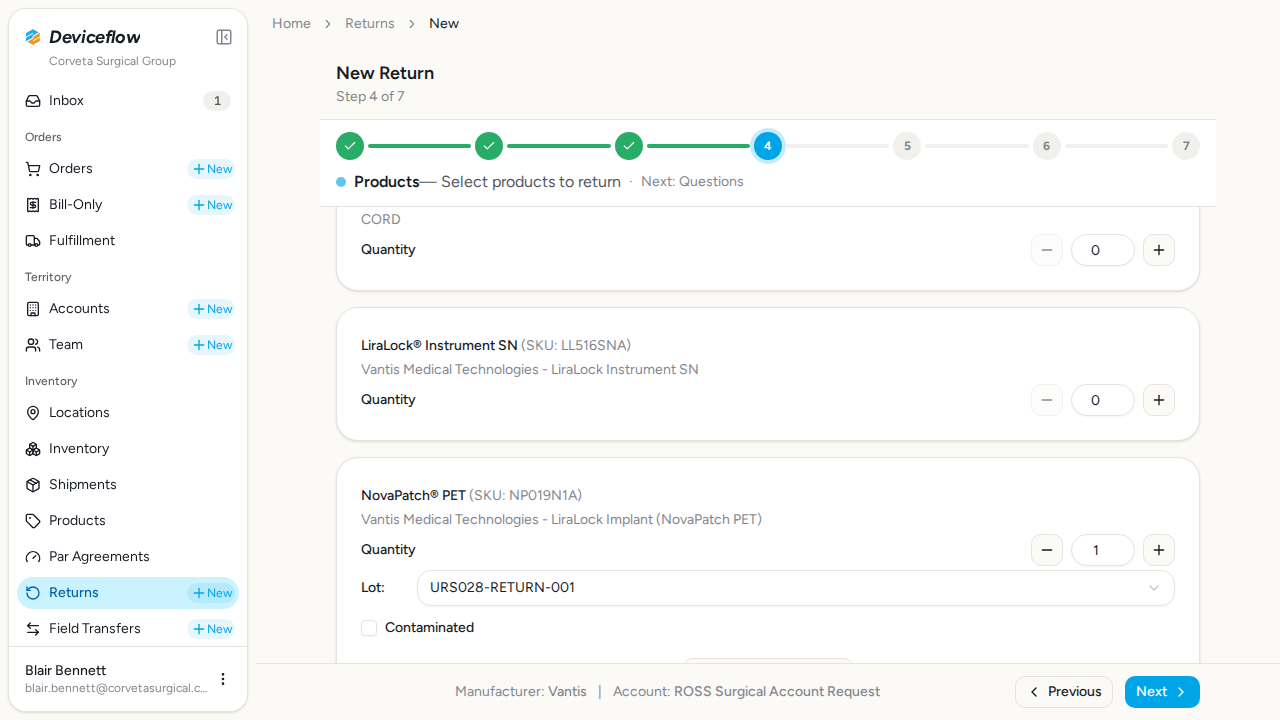
Task: Decrease quantity for CORD product
Action: point(1047,250)
